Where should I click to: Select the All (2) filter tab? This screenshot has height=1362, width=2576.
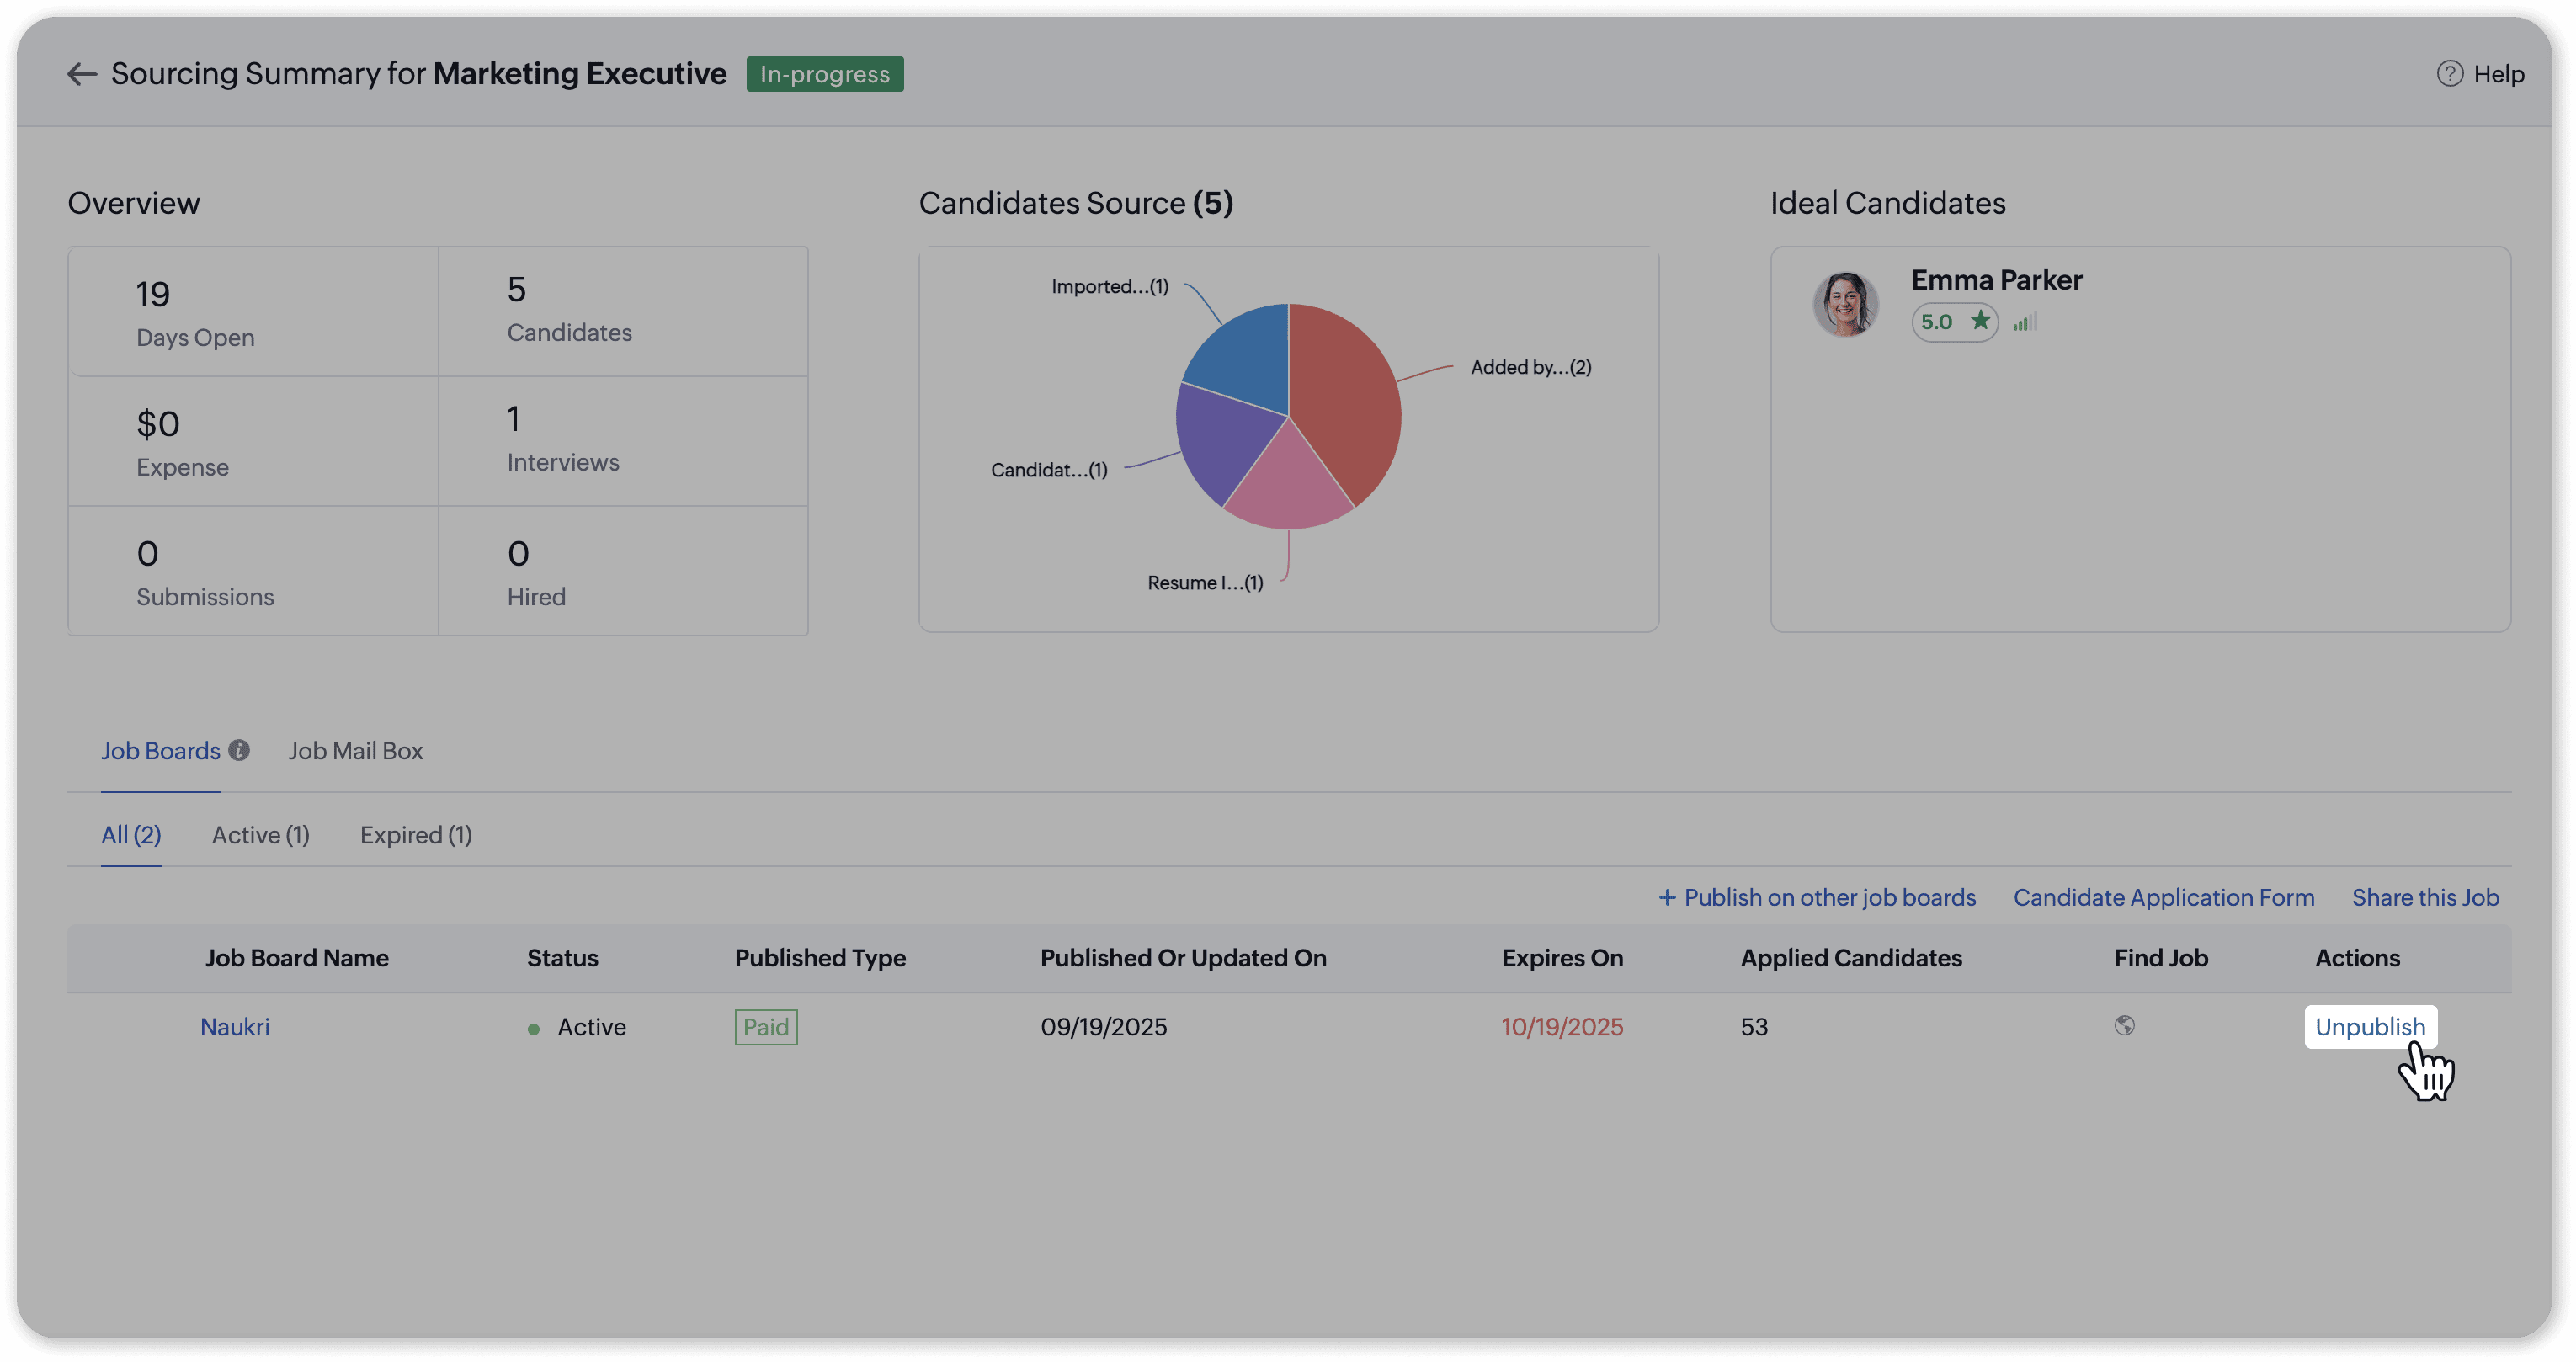pos(131,835)
